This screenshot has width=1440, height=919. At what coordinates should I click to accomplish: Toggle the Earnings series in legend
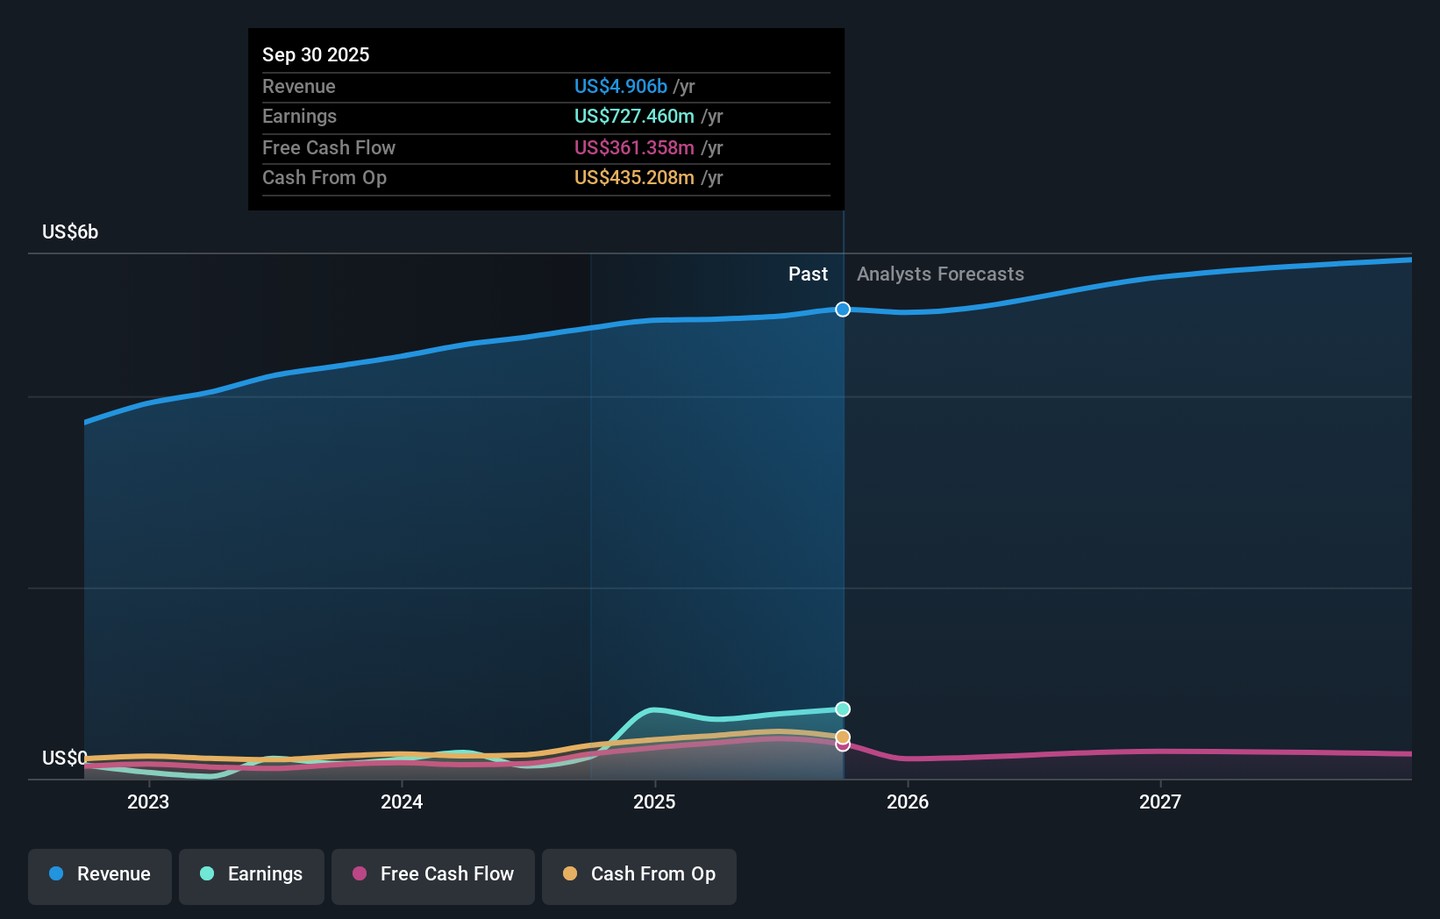pos(251,875)
